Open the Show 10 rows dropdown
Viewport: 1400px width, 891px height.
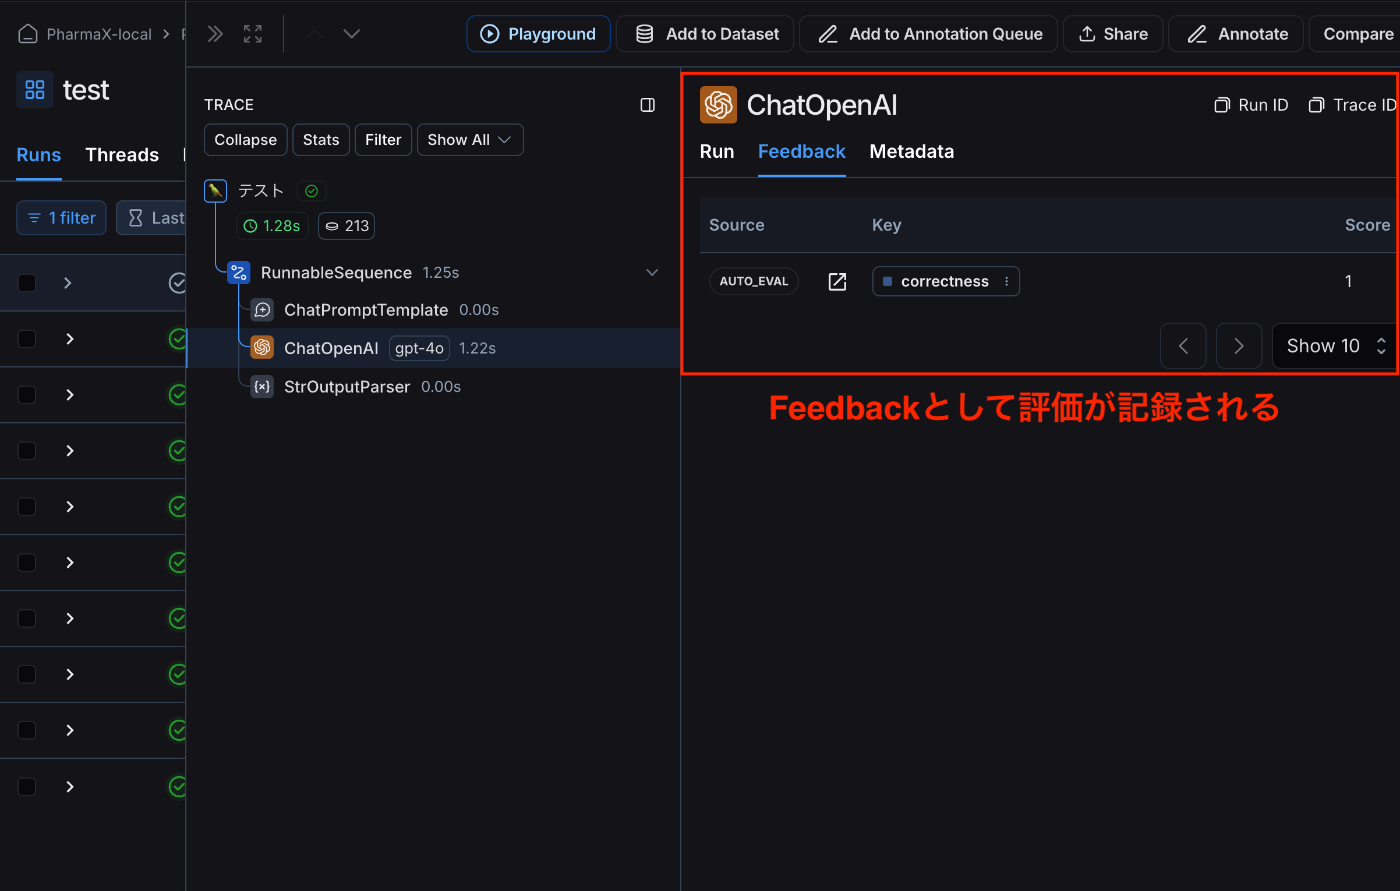coord(1334,346)
